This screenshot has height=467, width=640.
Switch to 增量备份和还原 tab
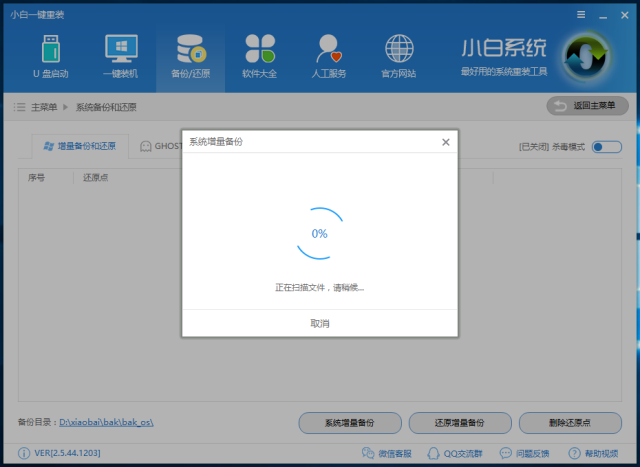80,146
